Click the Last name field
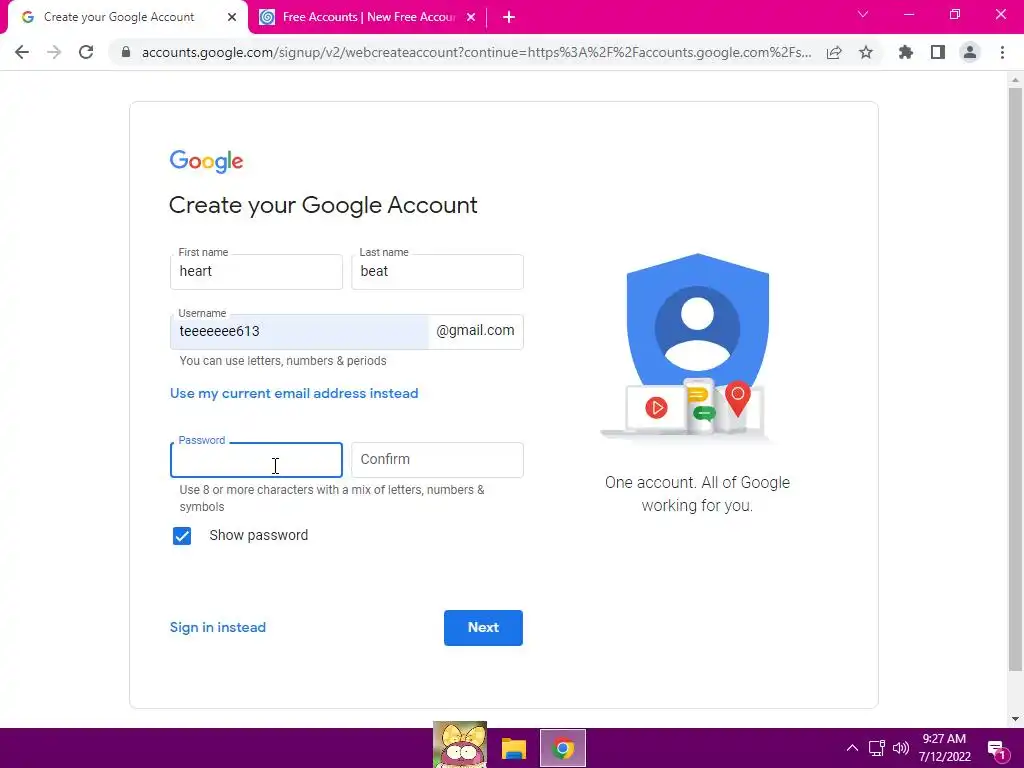The image size is (1024, 768). click(x=437, y=272)
